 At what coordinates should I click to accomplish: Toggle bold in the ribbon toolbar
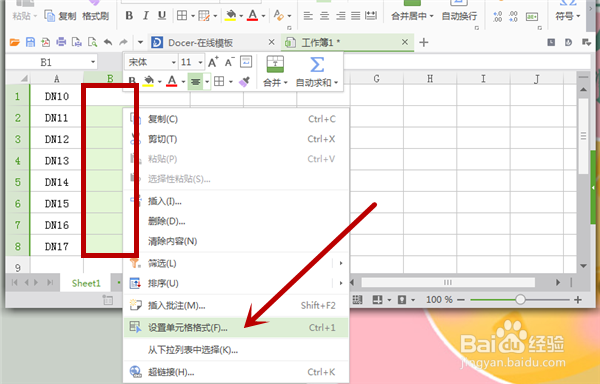pos(129,16)
